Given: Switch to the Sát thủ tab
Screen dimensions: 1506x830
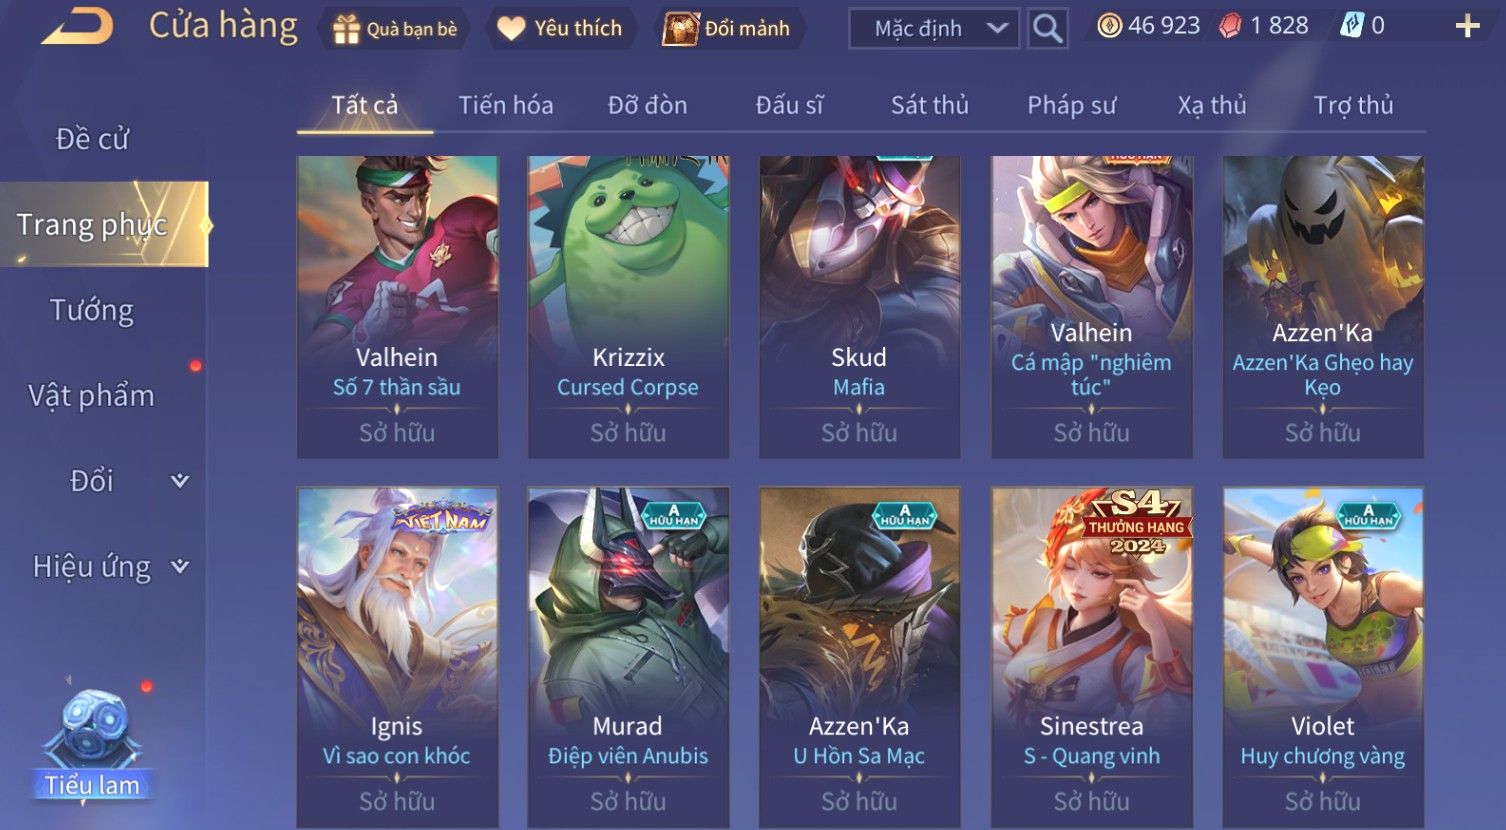Looking at the screenshot, I should [x=930, y=105].
